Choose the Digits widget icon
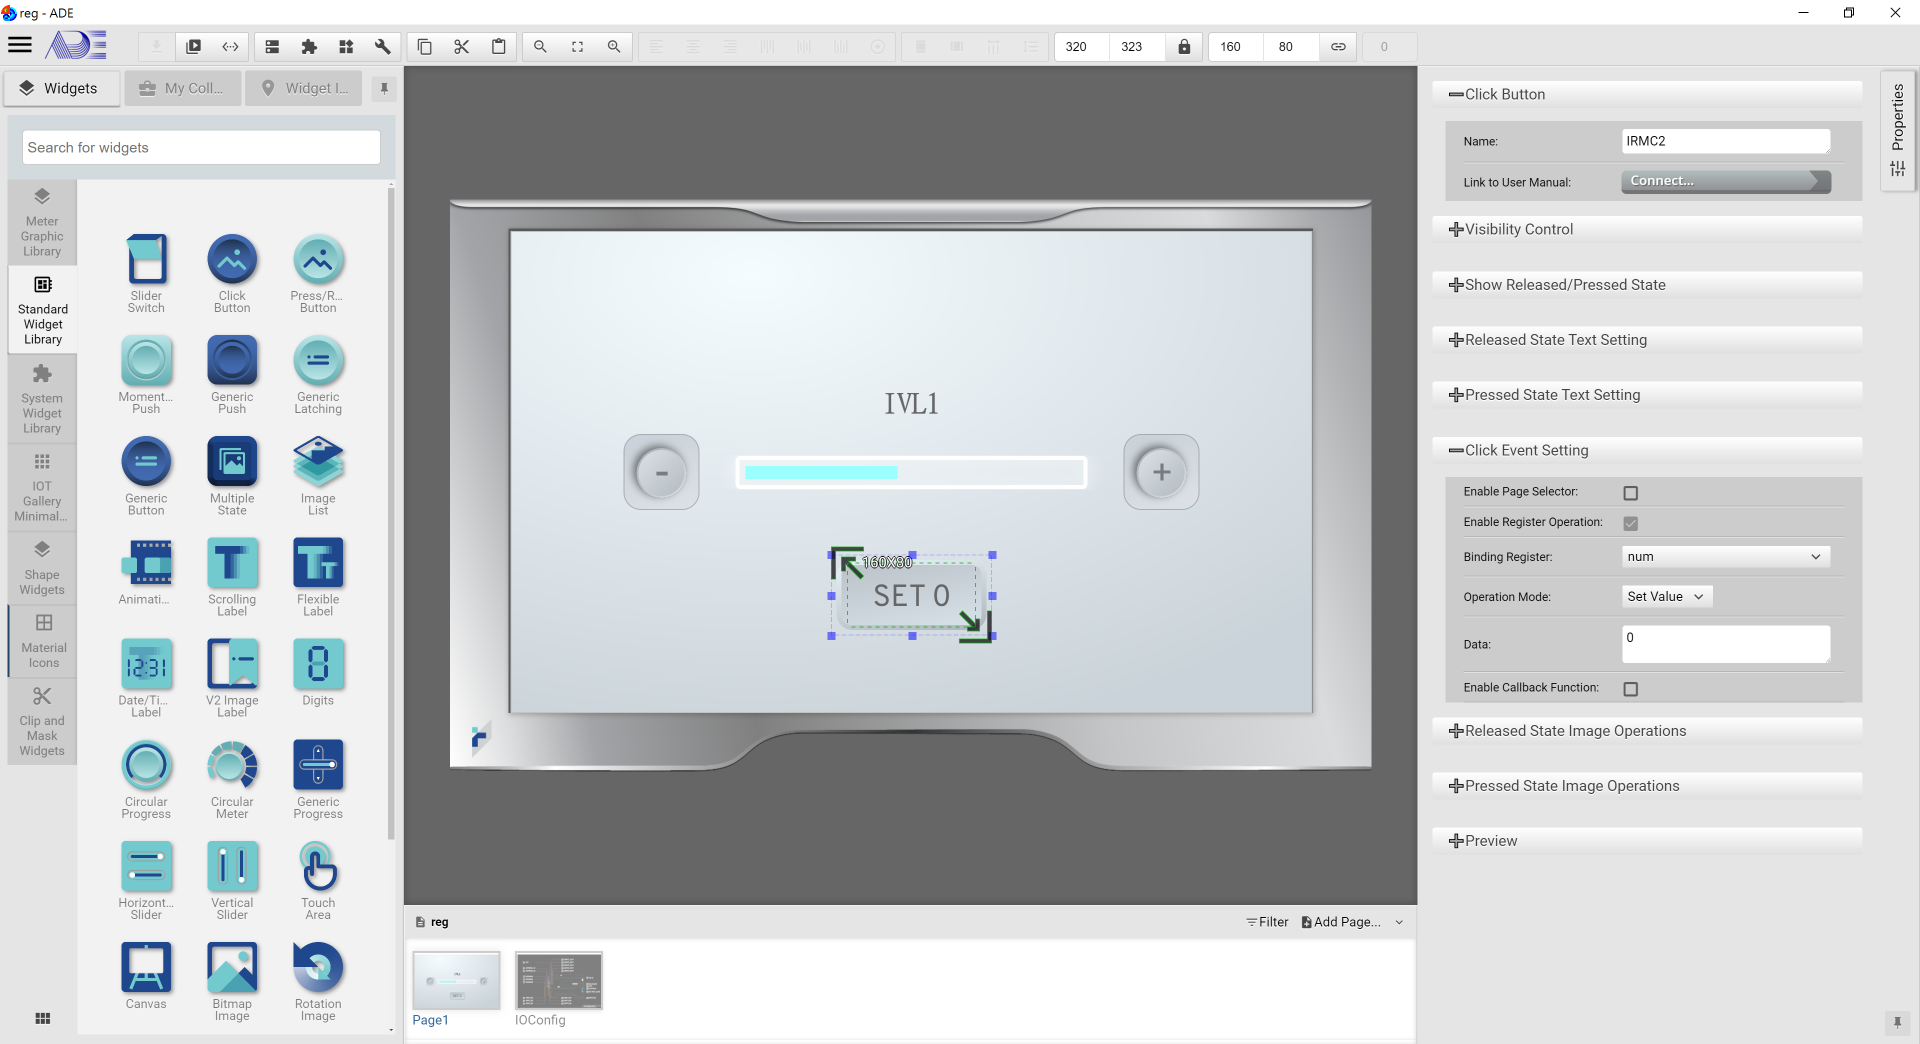Image resolution: width=1920 pixels, height=1044 pixels. tap(318, 665)
